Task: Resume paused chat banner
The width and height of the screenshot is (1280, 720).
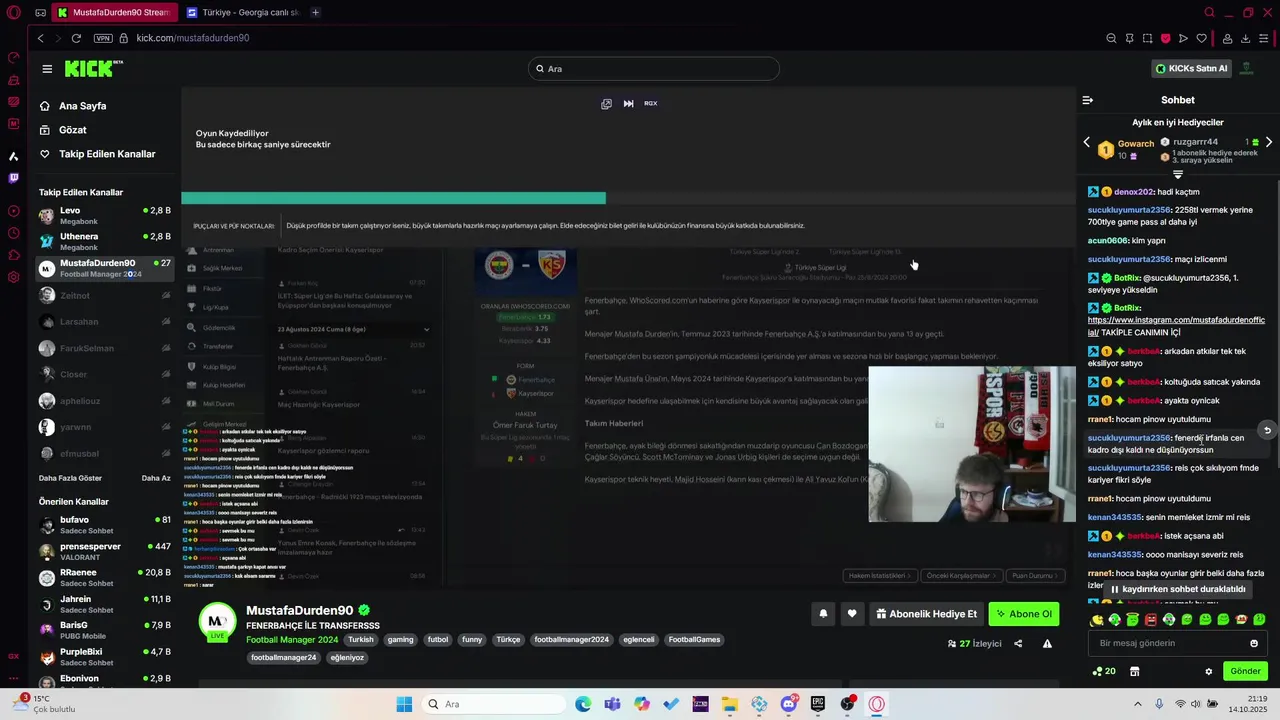Action: point(1178,589)
